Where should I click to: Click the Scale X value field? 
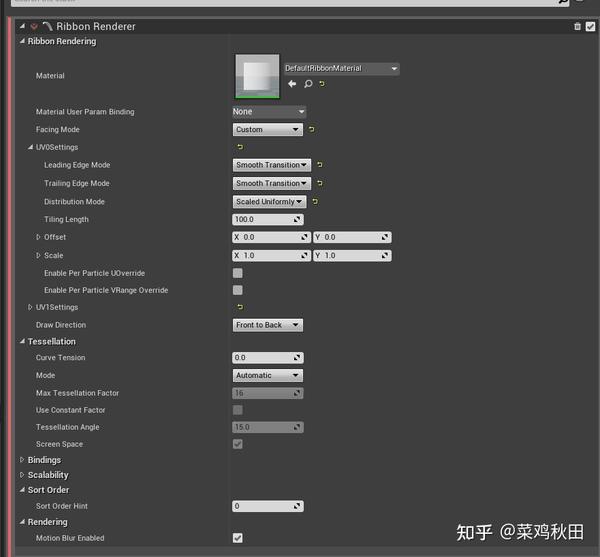click(x=271, y=255)
